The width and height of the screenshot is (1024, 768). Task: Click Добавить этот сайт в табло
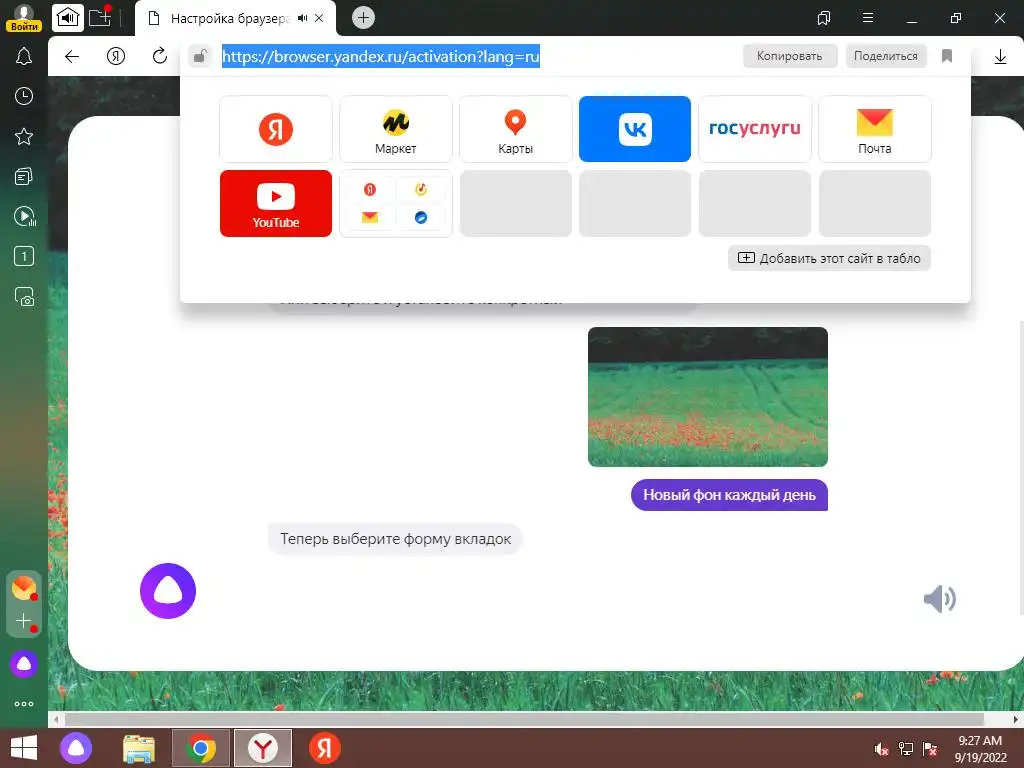click(829, 258)
